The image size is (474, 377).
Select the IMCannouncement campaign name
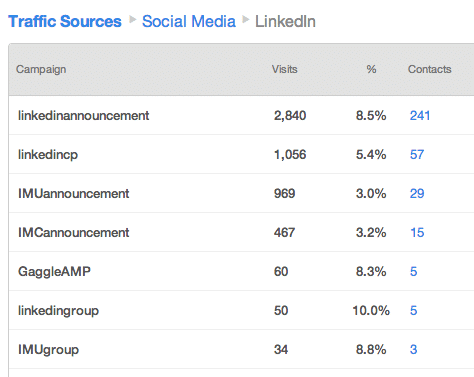(x=73, y=232)
